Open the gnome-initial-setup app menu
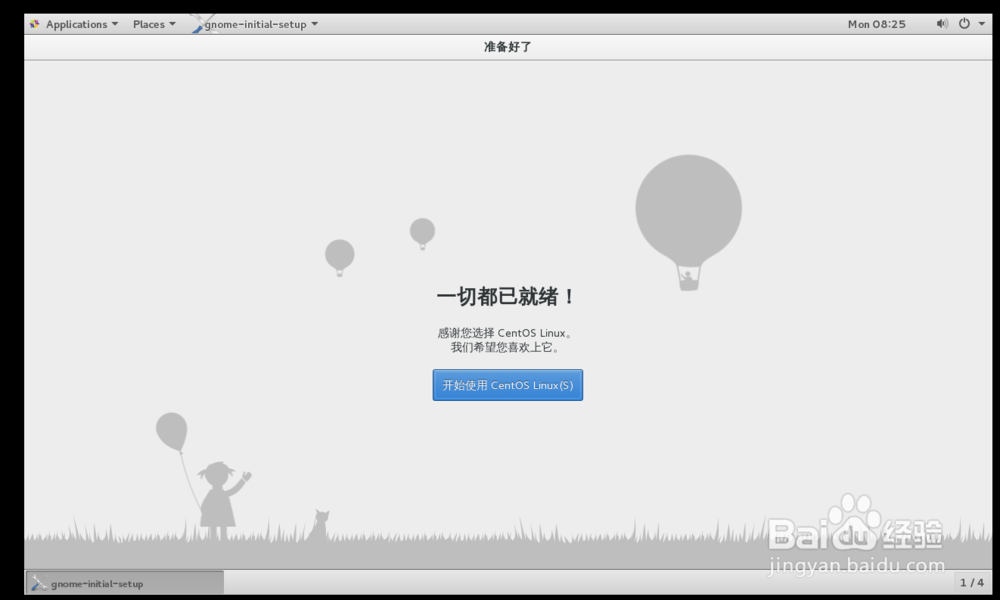Viewport: 1000px width, 600px height. pos(255,24)
